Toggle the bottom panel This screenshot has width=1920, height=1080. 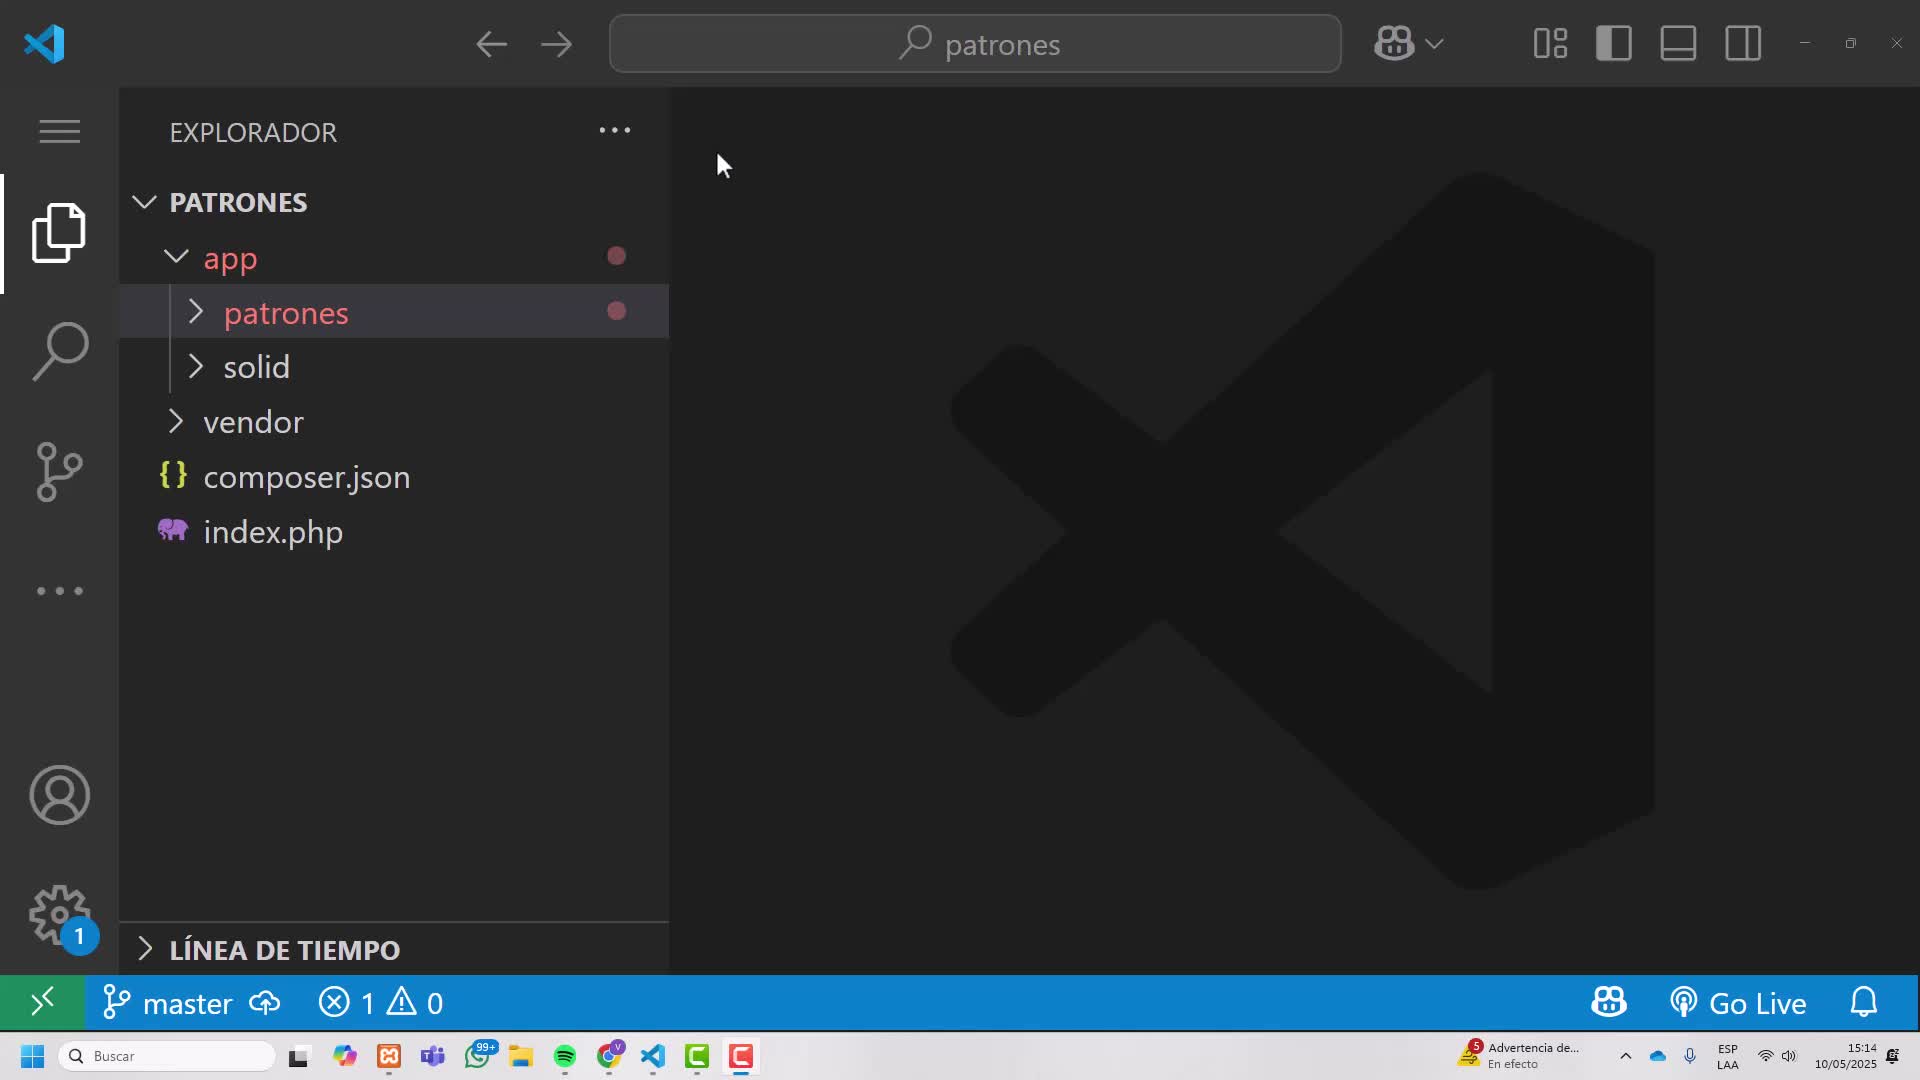coord(1678,44)
